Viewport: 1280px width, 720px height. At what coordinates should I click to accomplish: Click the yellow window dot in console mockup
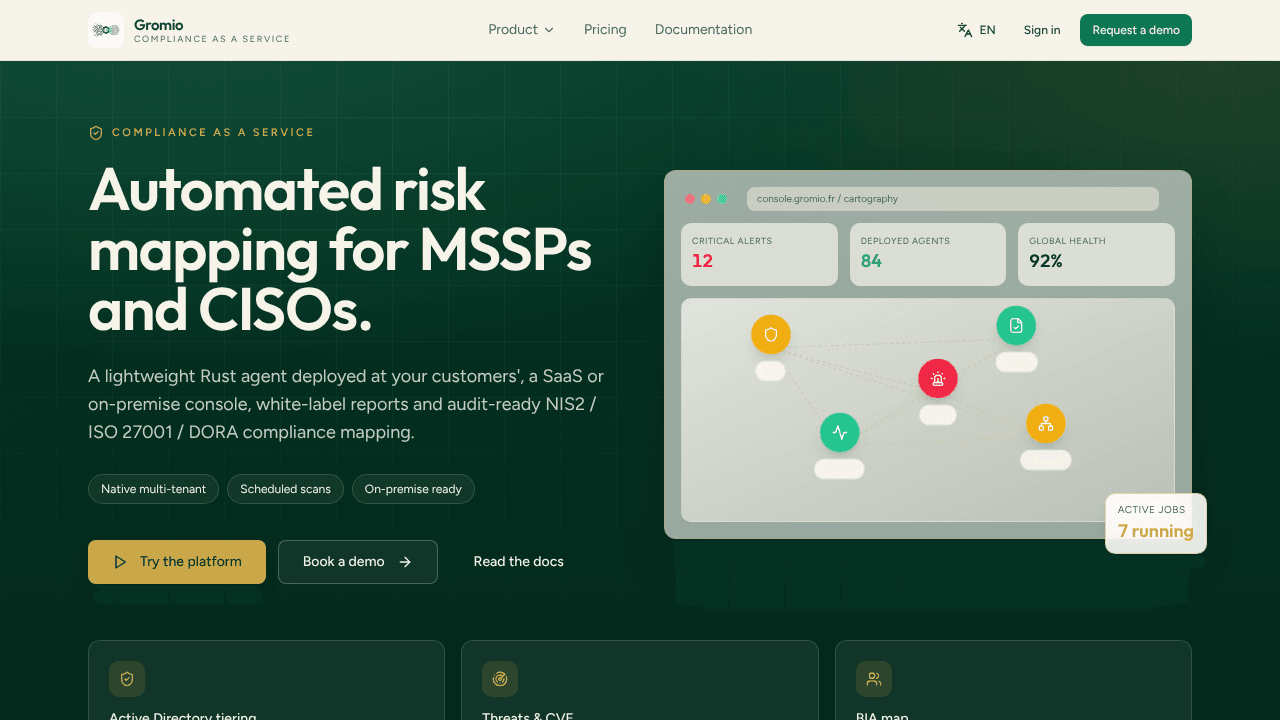coord(706,199)
